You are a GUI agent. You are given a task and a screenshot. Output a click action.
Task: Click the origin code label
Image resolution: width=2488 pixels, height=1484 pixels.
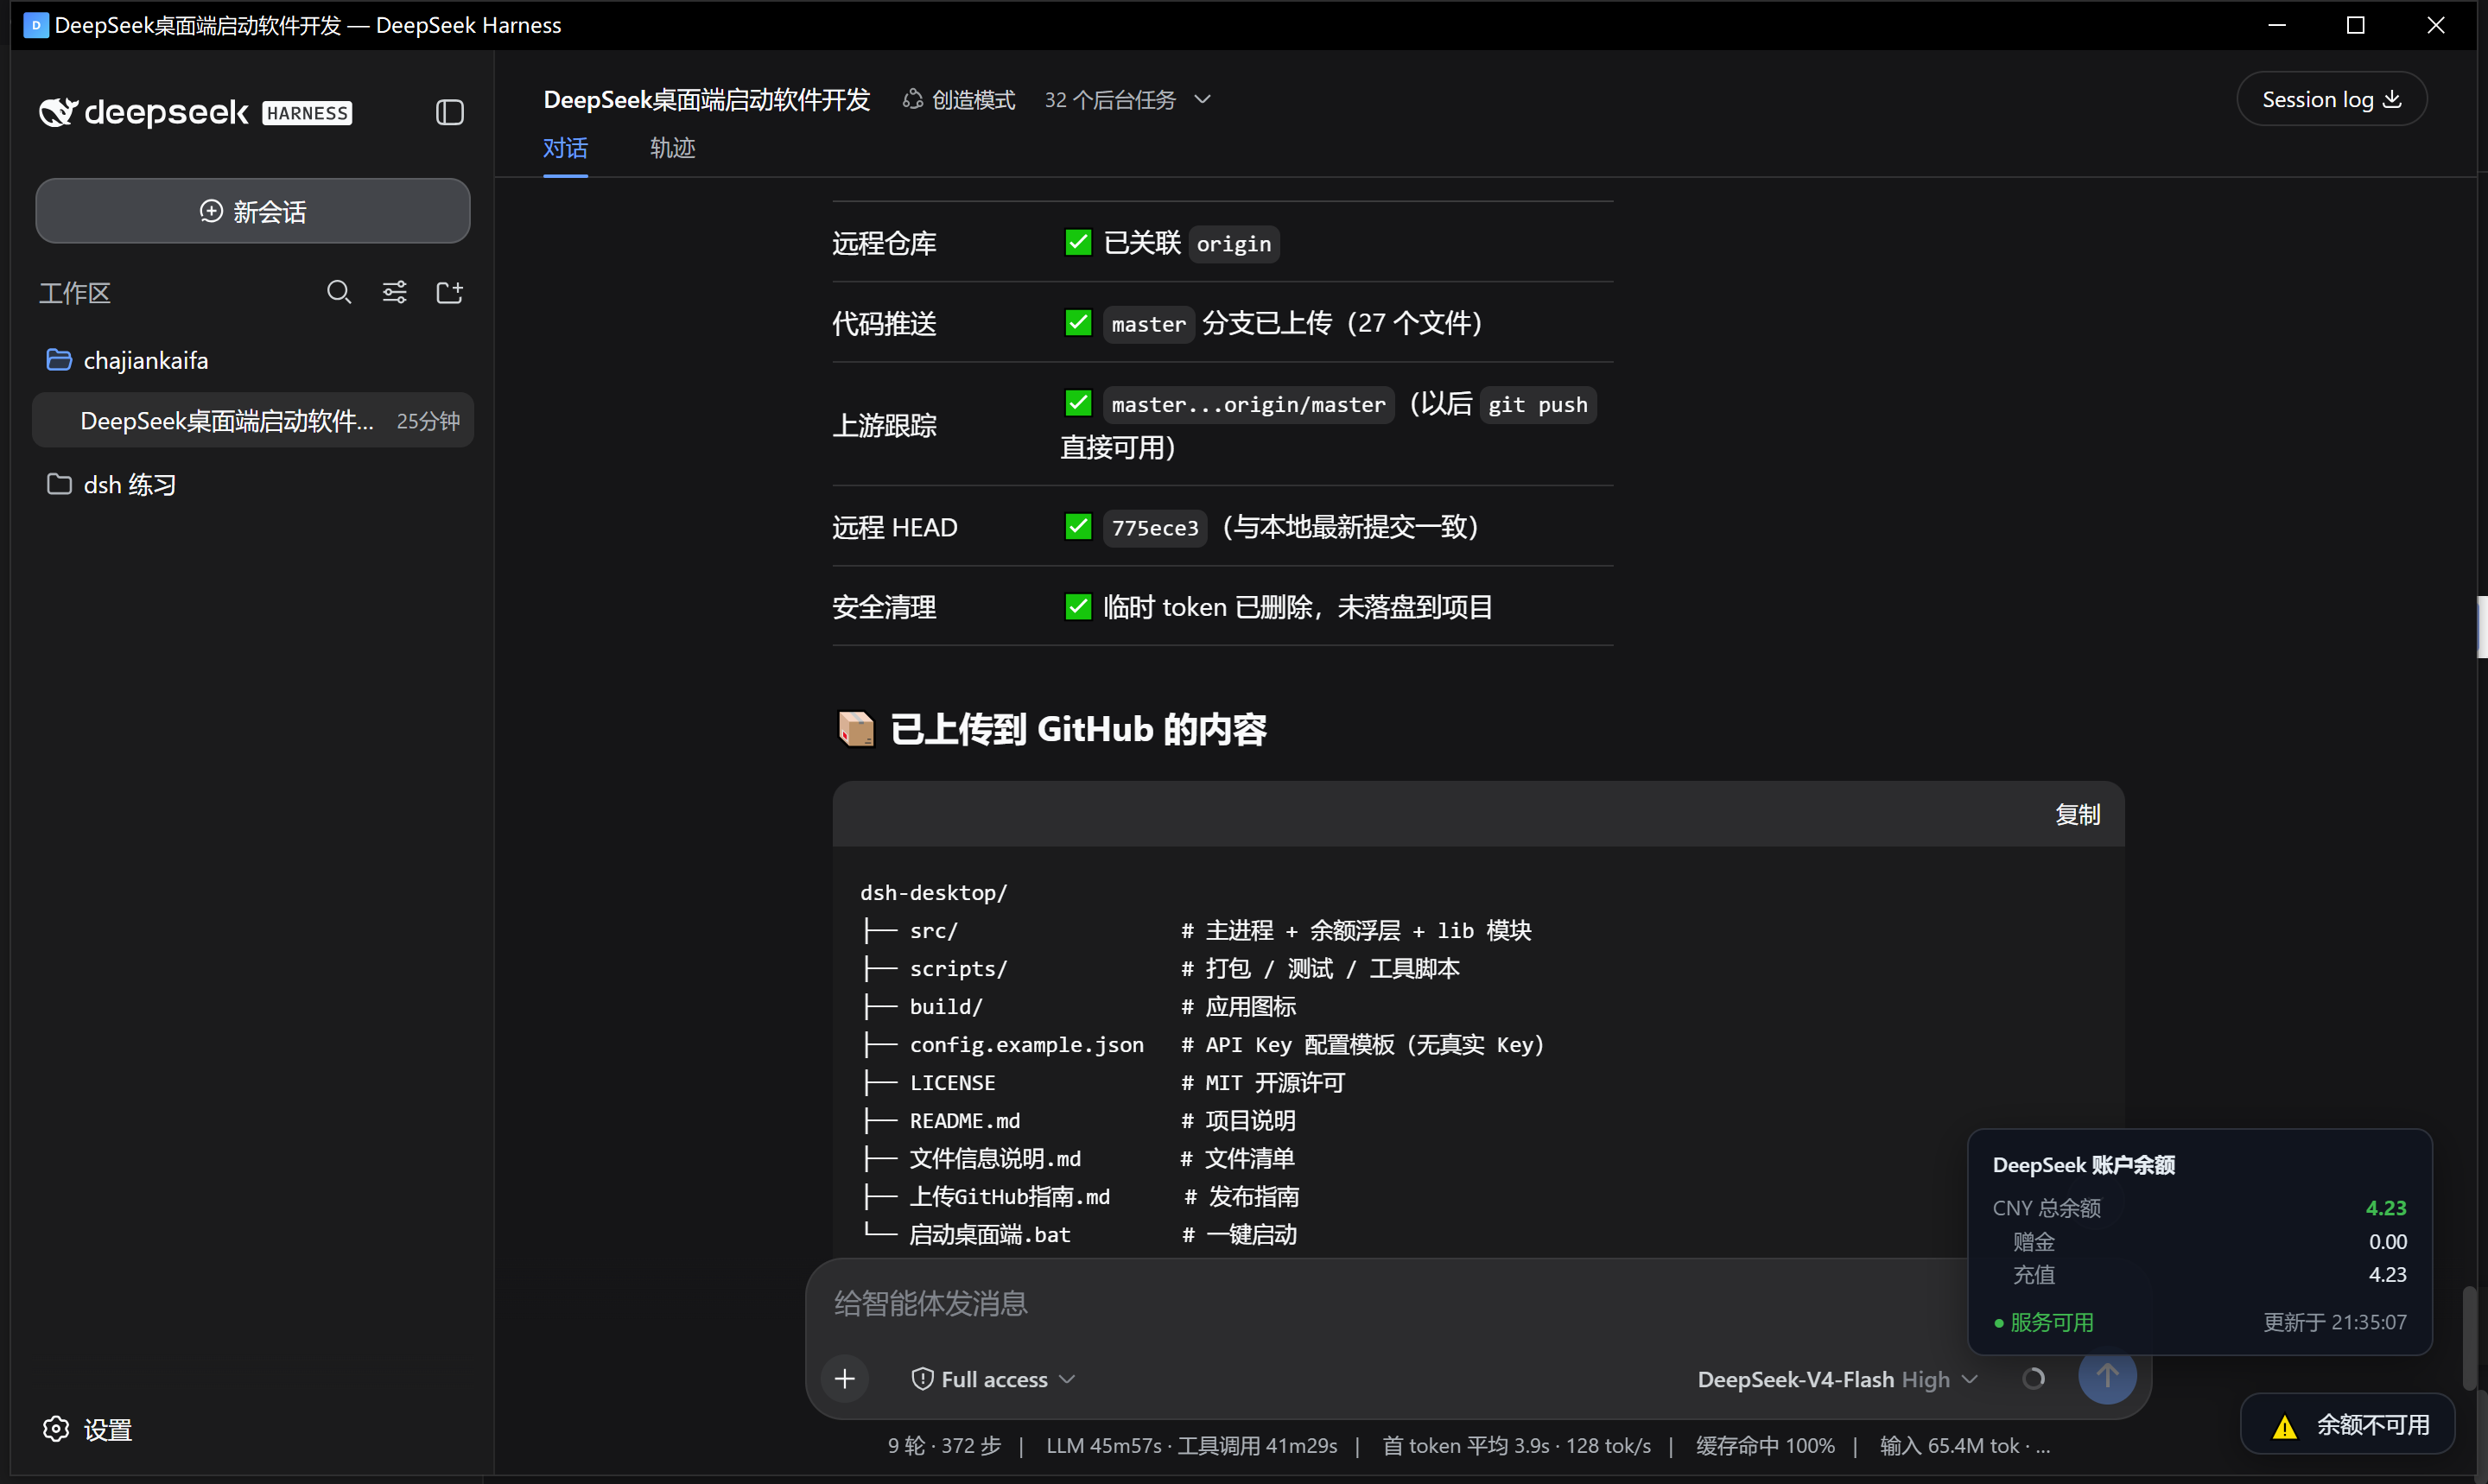click(x=1234, y=243)
